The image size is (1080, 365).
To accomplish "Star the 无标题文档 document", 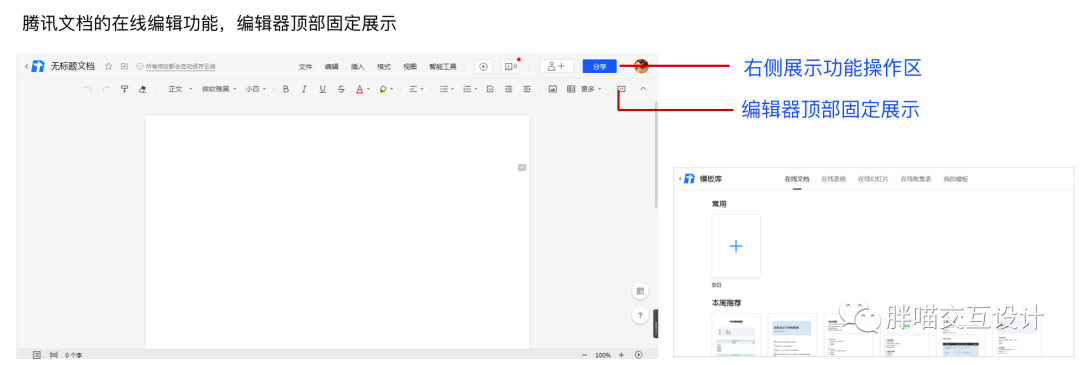I will (x=108, y=66).
